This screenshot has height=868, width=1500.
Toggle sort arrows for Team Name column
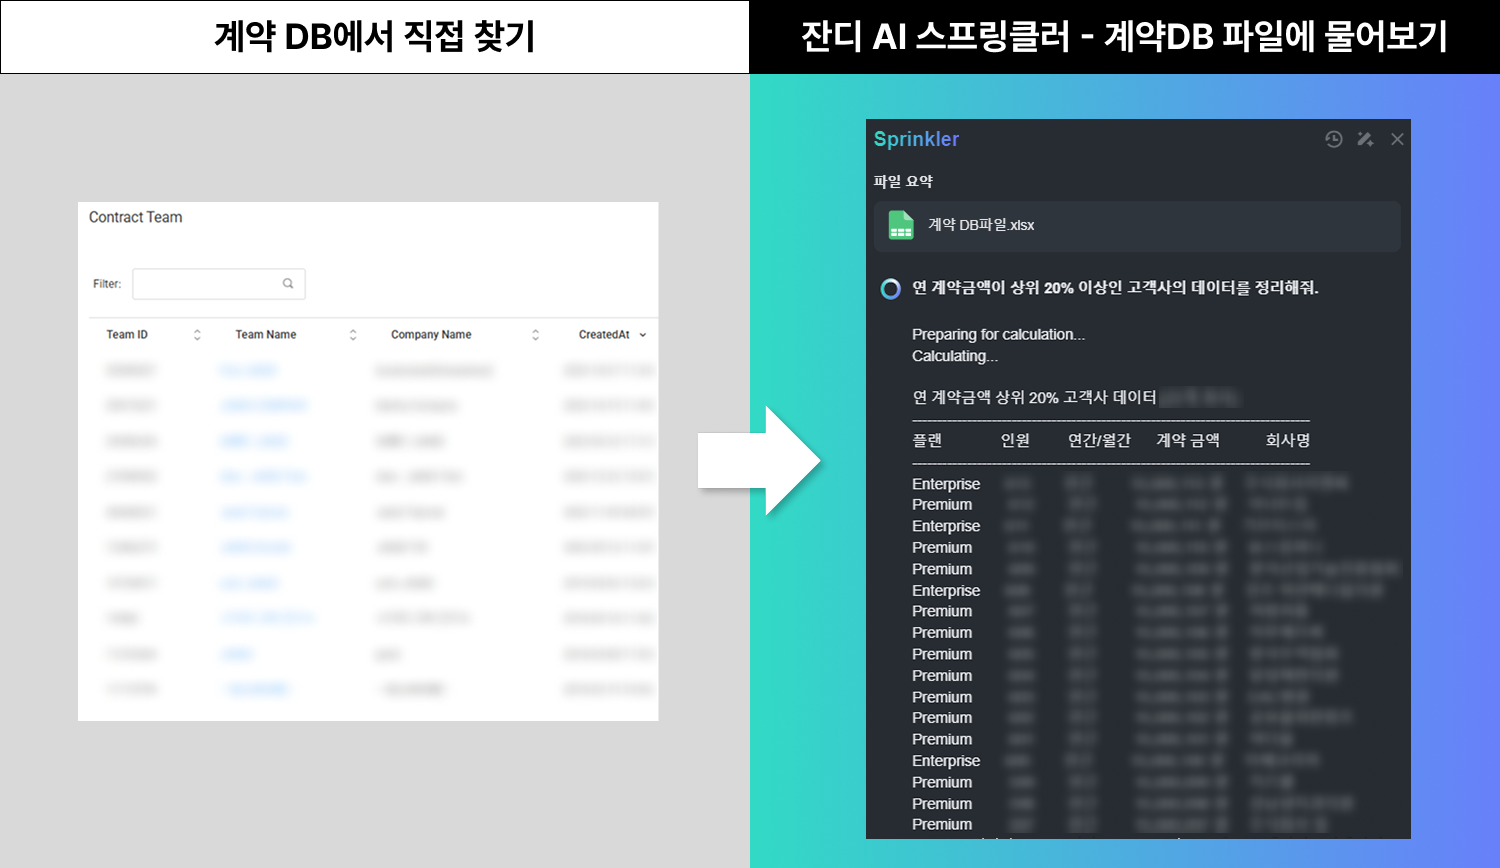[353, 335]
